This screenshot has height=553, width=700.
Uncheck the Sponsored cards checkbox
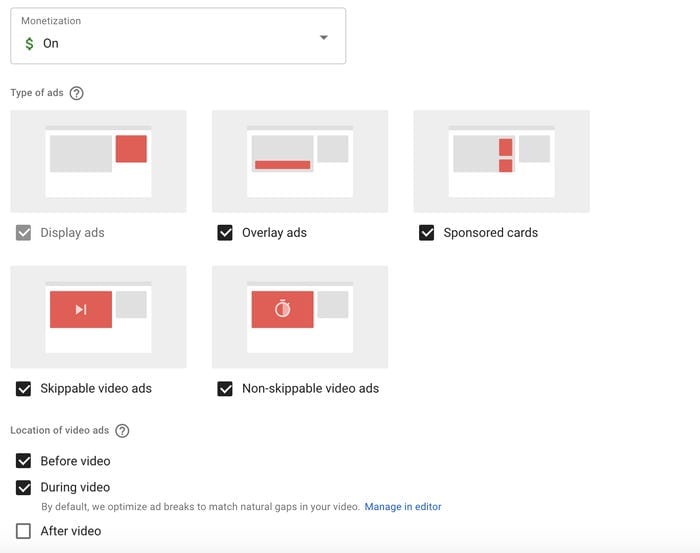(x=426, y=233)
